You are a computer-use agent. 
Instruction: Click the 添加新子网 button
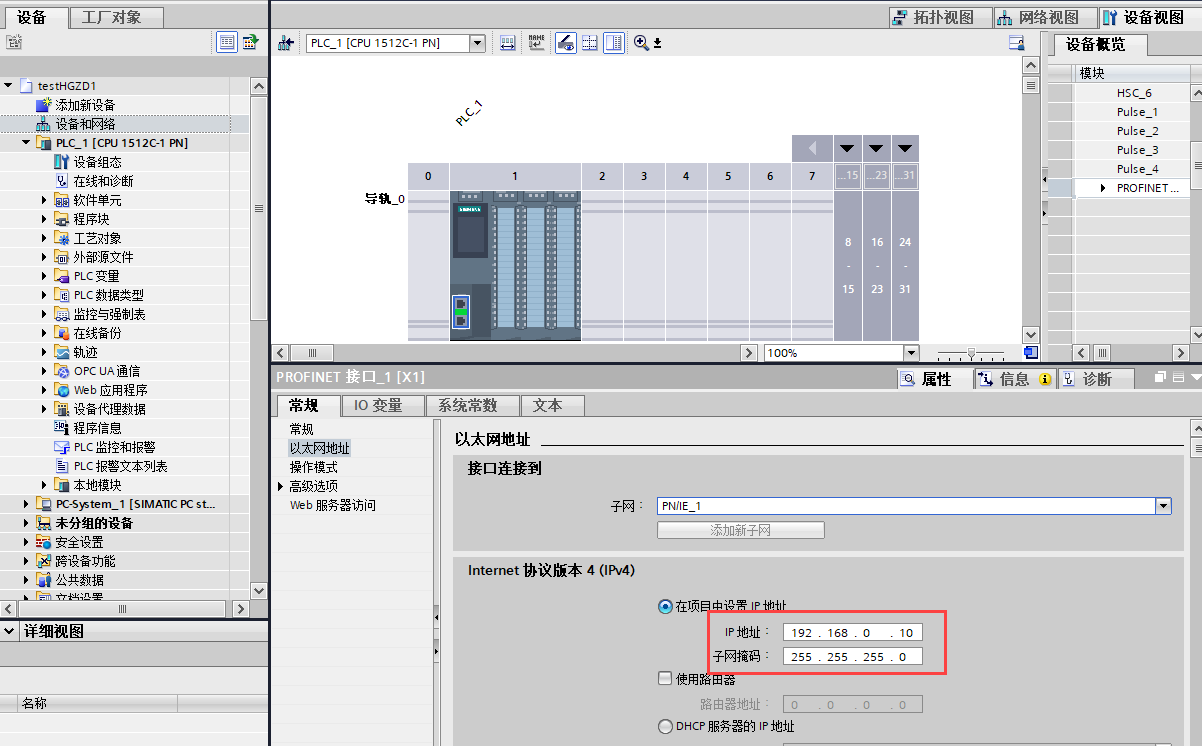point(740,530)
